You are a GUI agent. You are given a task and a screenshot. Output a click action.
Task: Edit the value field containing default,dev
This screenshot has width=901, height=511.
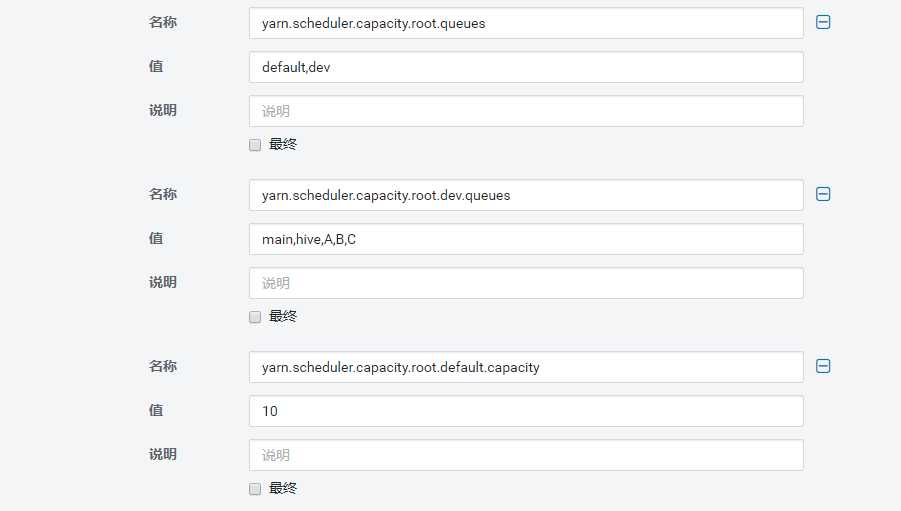(x=526, y=67)
